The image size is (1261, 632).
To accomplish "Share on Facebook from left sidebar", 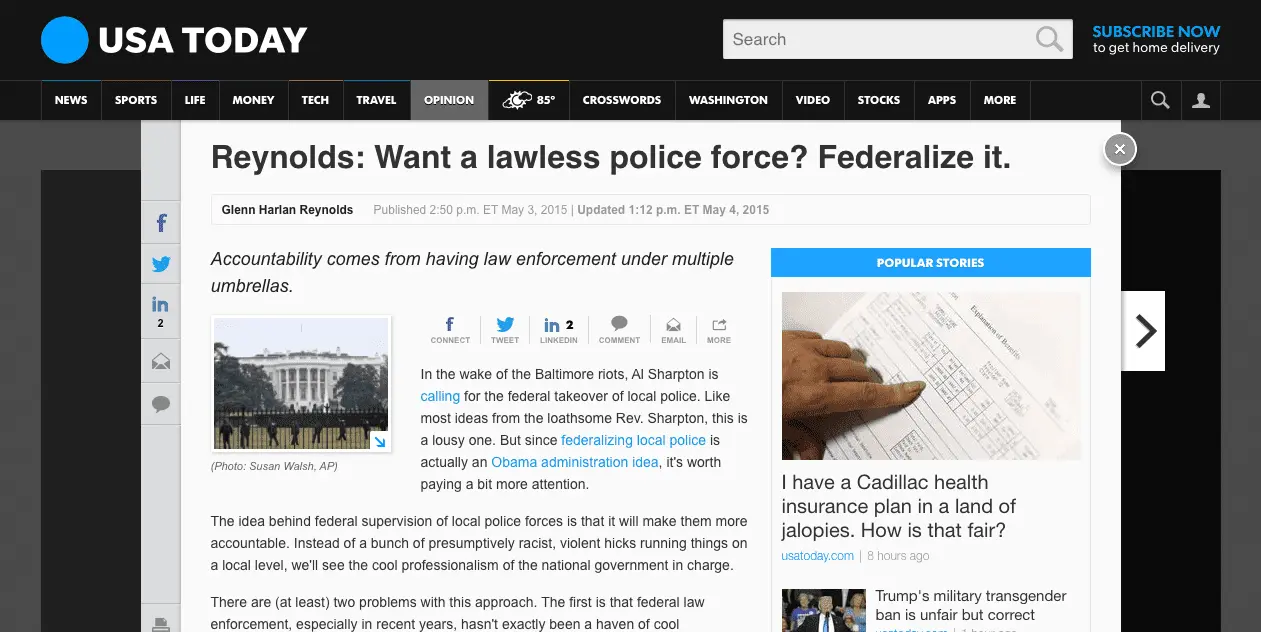I will (x=161, y=224).
